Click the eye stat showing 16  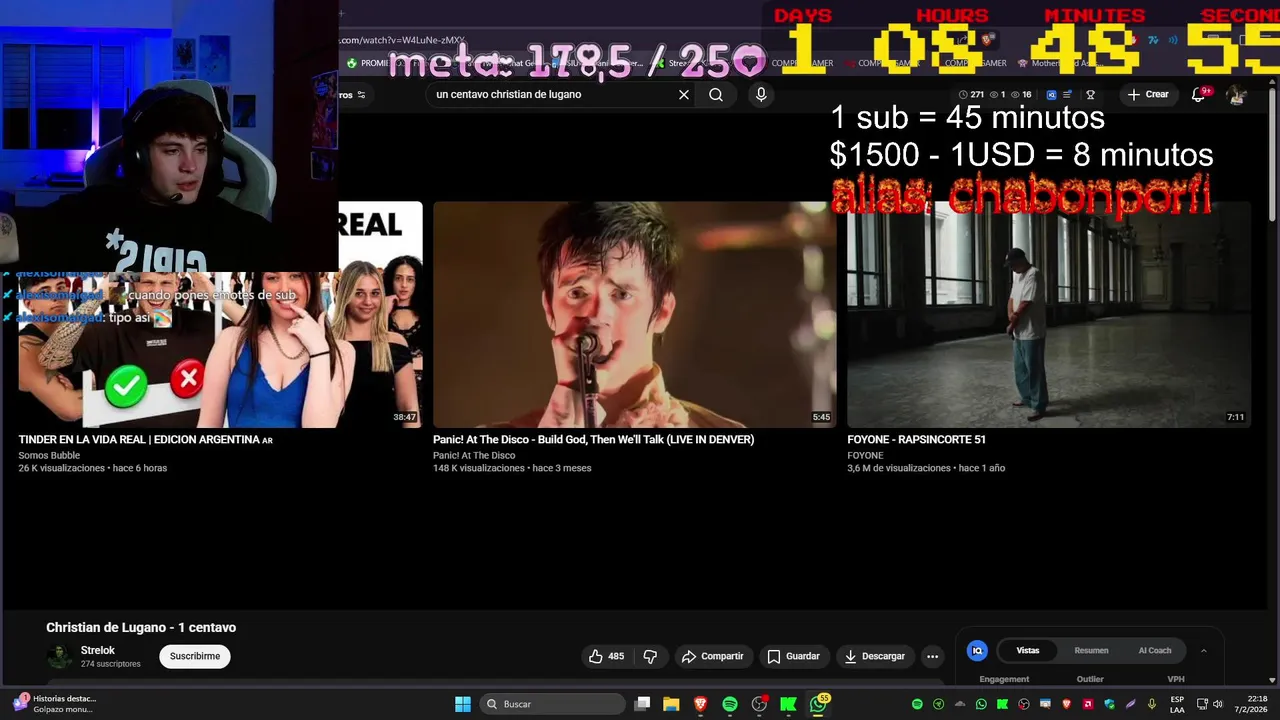(1021, 95)
